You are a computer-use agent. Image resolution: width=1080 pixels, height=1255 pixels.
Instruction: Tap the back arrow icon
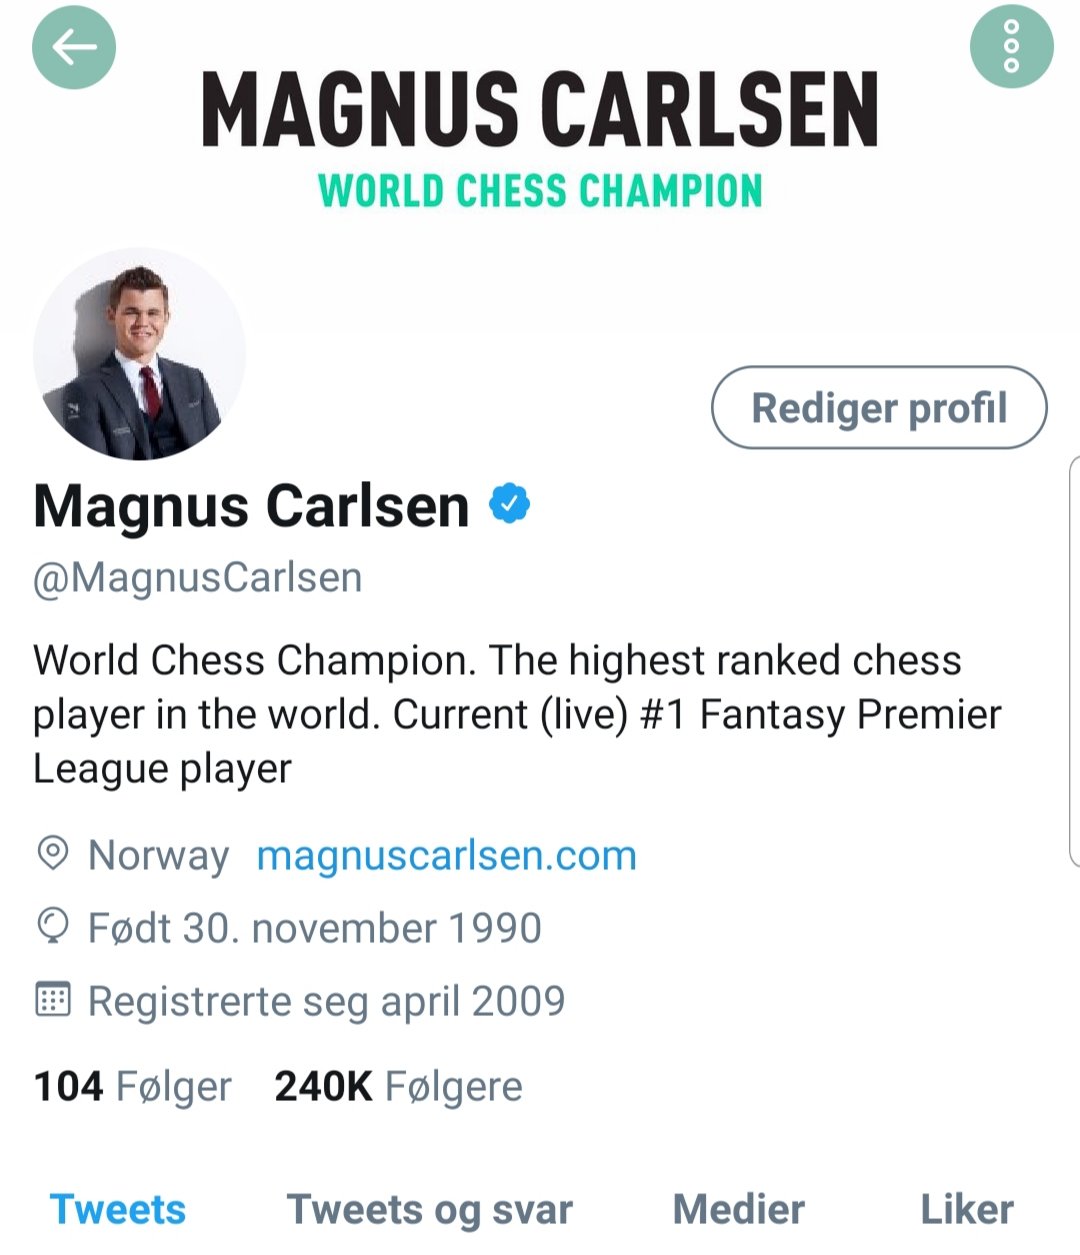coord(74,46)
